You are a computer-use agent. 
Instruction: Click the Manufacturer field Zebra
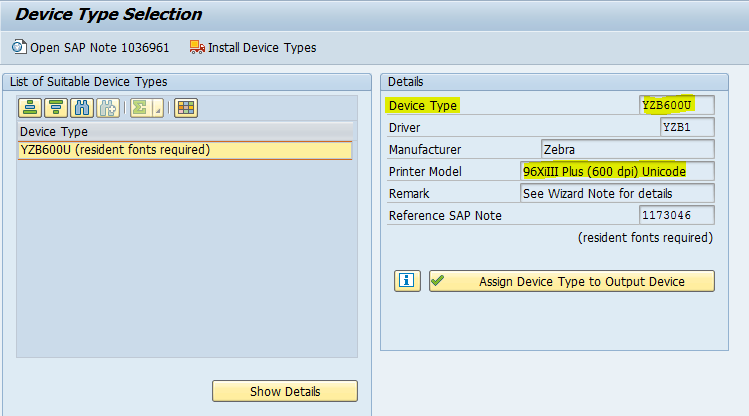628,149
